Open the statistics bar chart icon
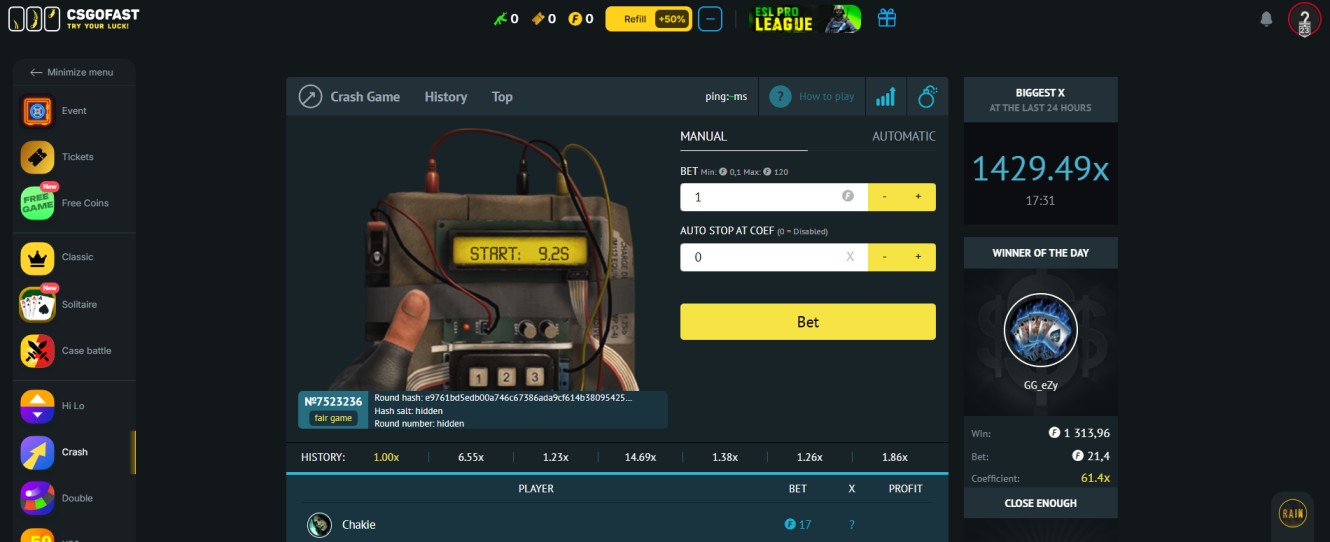 coord(885,97)
